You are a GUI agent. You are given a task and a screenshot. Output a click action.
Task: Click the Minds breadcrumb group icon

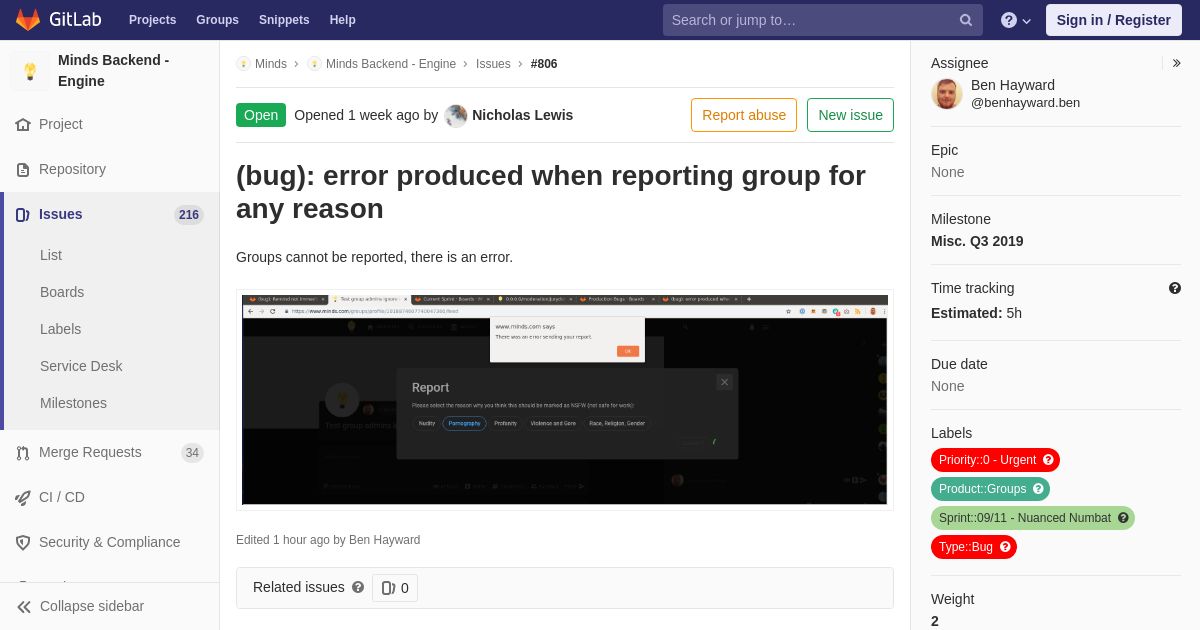pyautogui.click(x=243, y=64)
